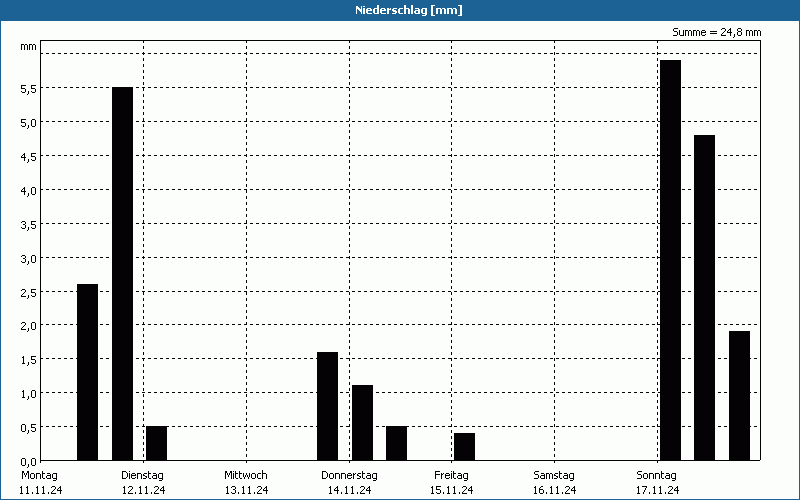800x500 pixels.
Task: Click the mm unit label
Action: coord(28,47)
